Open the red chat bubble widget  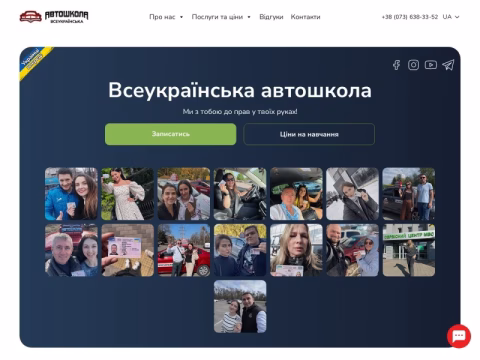coord(459,336)
